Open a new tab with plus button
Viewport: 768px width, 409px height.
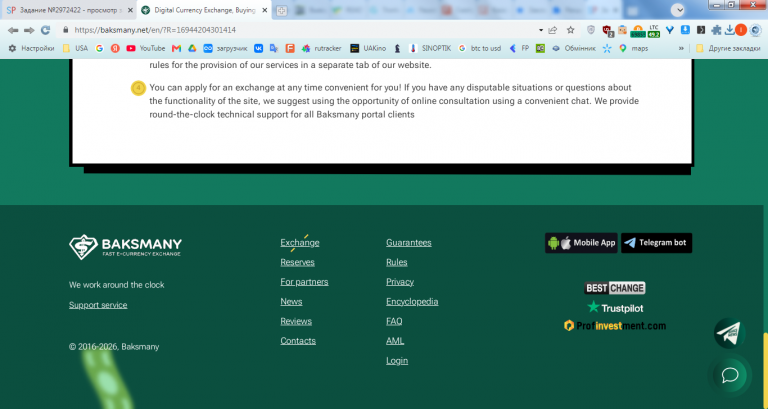[282, 10]
